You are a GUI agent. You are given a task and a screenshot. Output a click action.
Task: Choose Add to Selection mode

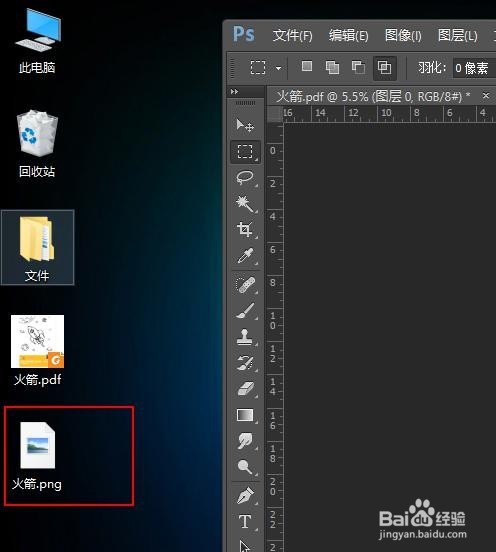coord(332,67)
